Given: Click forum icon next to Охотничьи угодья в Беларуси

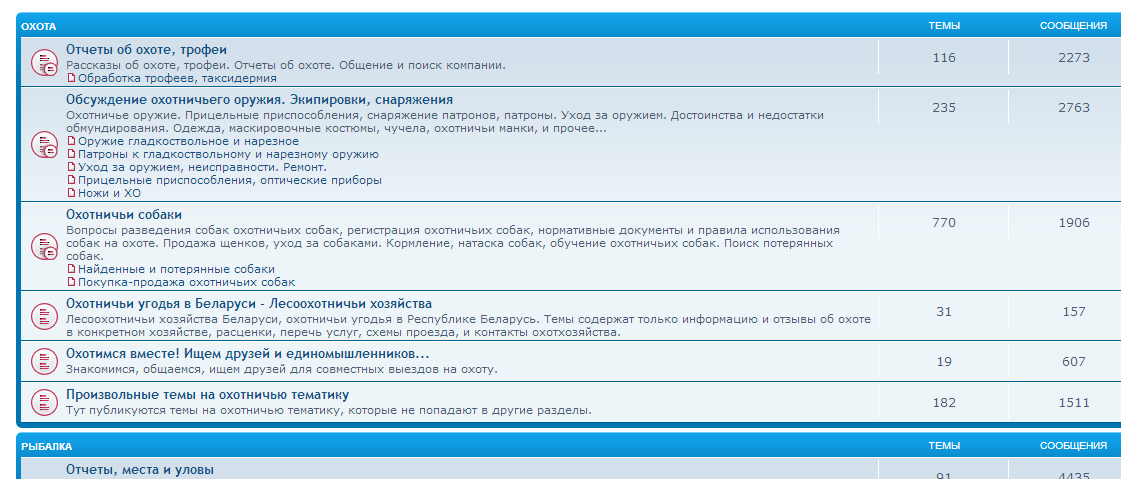Looking at the screenshot, I should pyautogui.click(x=44, y=316).
